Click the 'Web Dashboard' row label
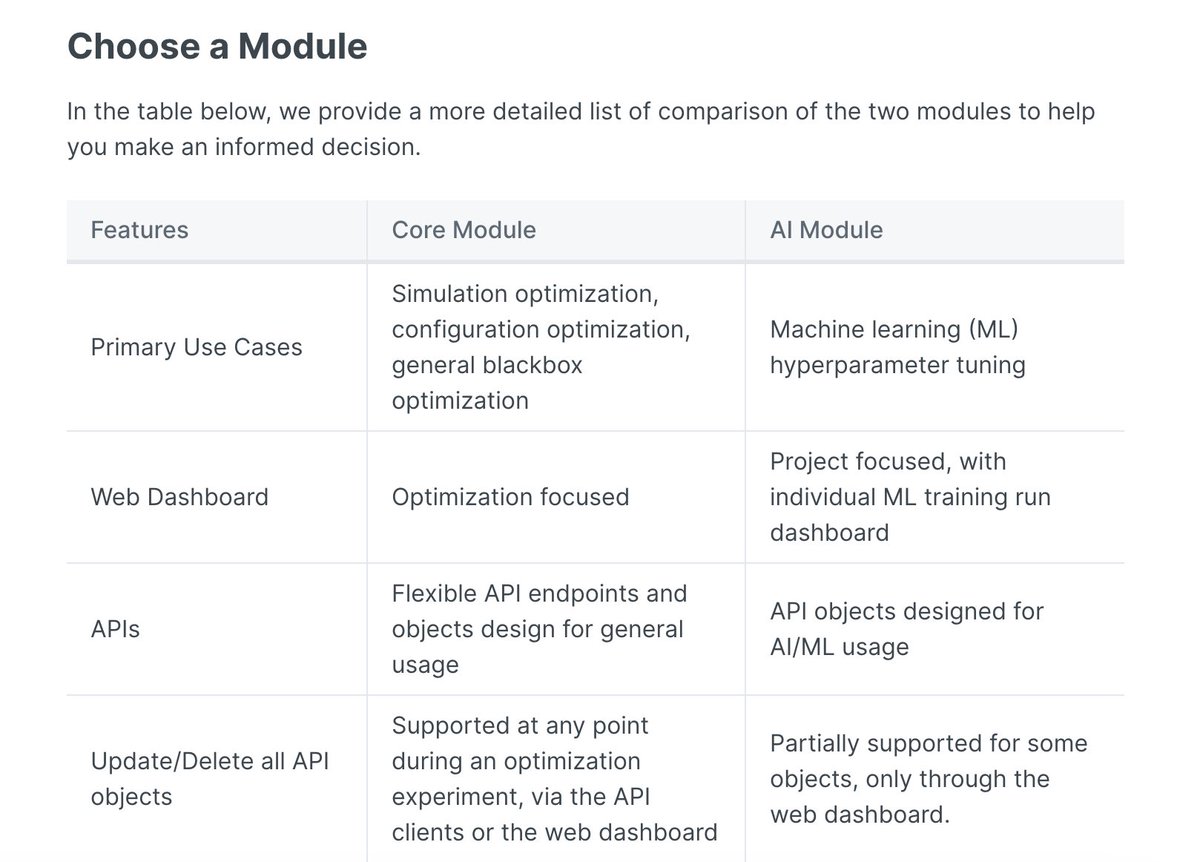1200x862 pixels. (x=179, y=497)
